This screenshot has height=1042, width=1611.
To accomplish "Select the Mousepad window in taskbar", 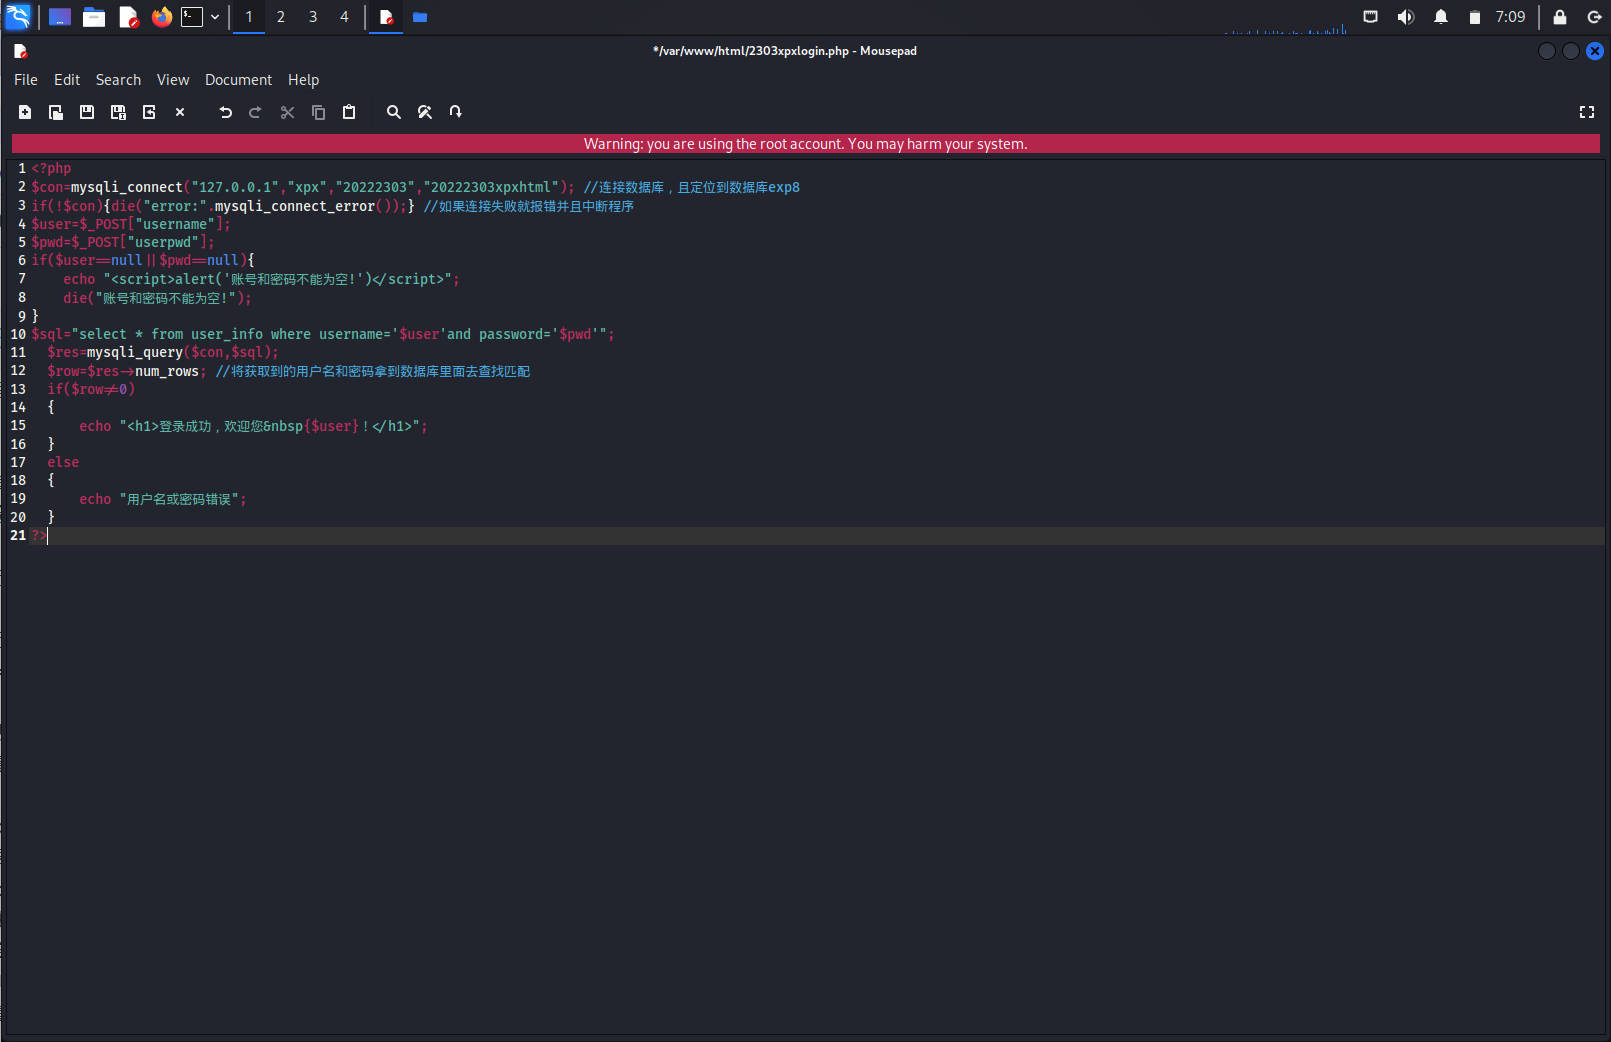I will click(386, 17).
